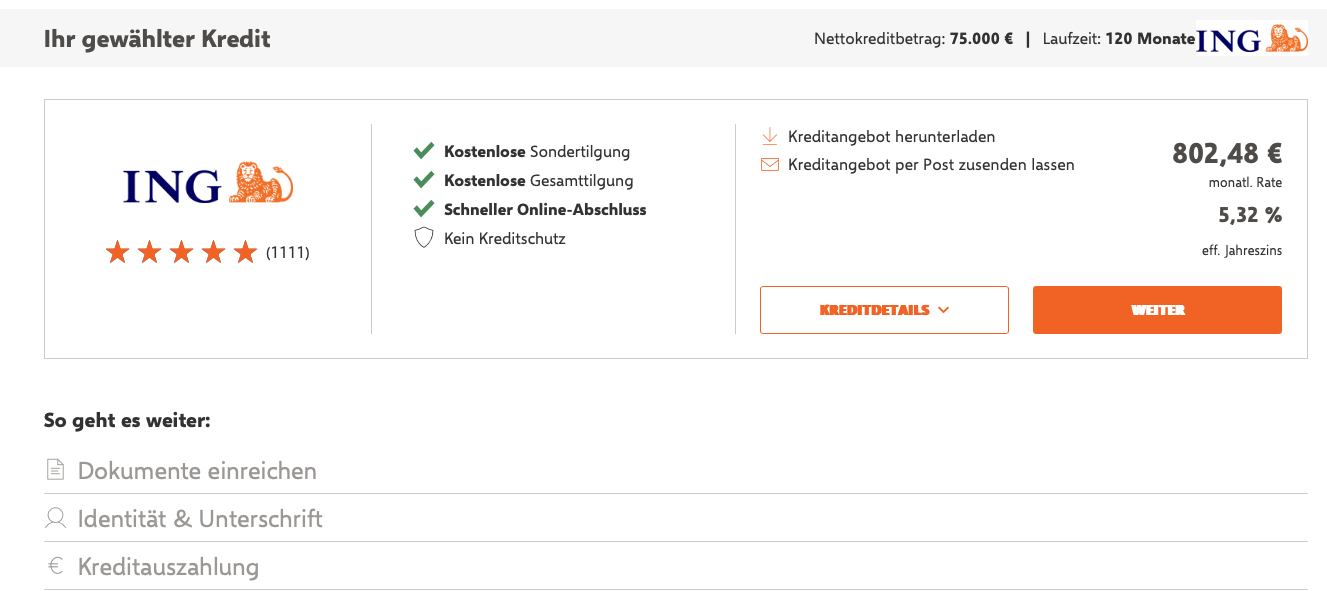
Task: Click the envelope icon for postal delivery
Action: [x=769, y=165]
